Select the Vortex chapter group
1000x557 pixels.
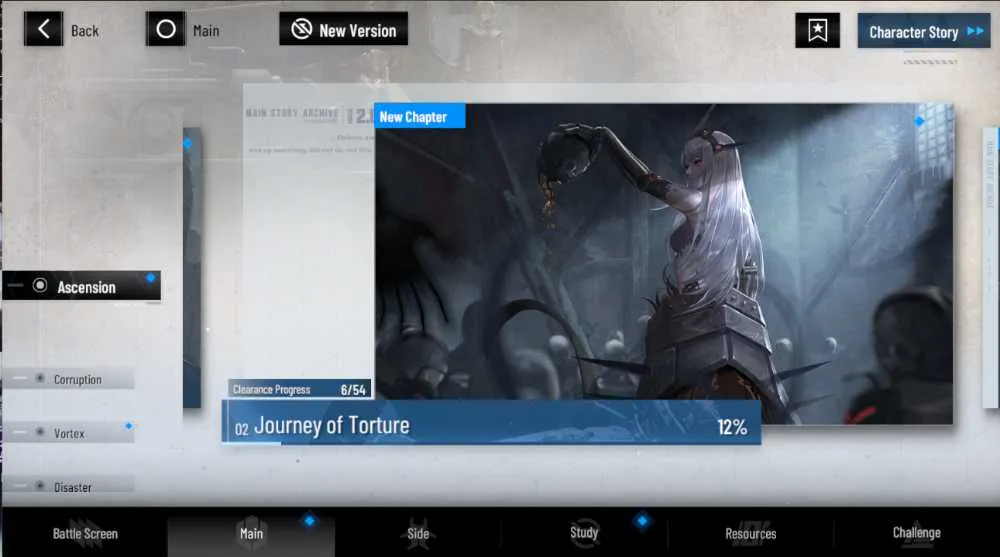coord(69,433)
